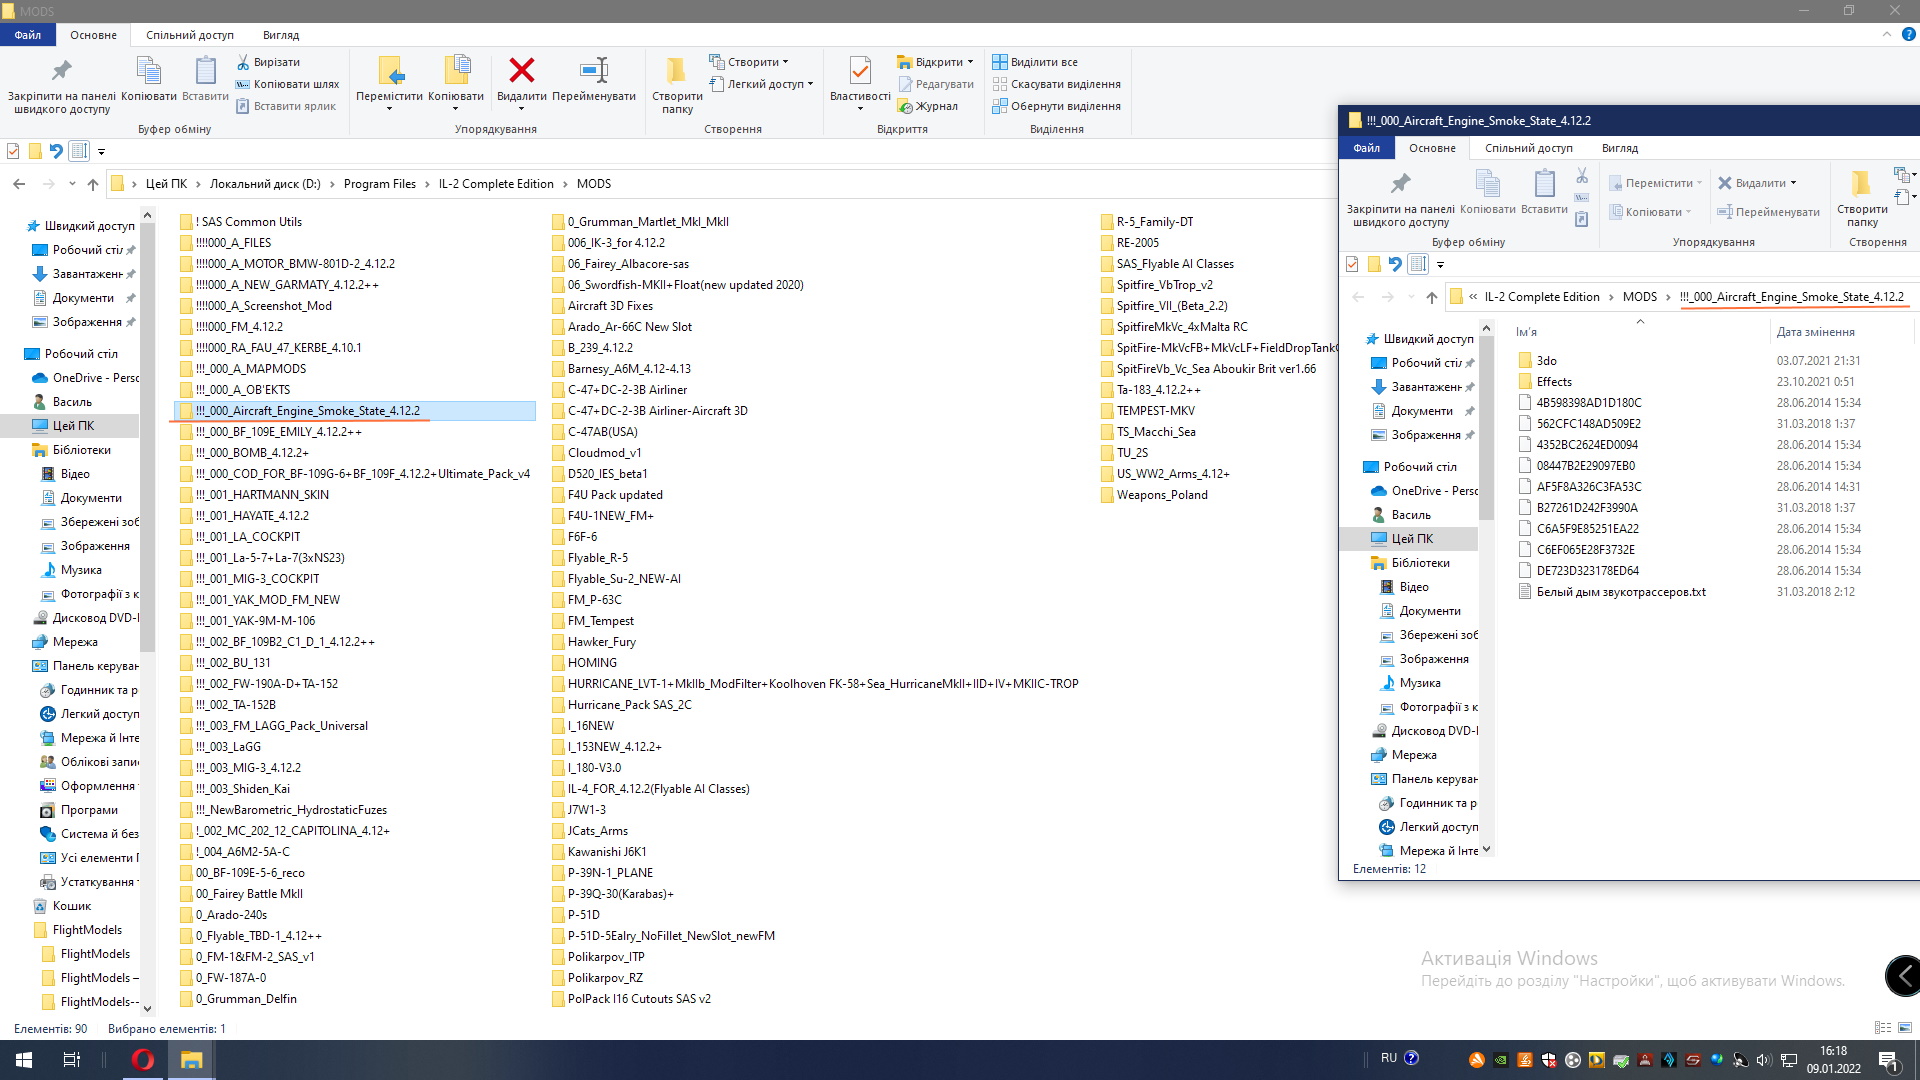Click Pin to Quick access ribbon icon

coord(61,71)
